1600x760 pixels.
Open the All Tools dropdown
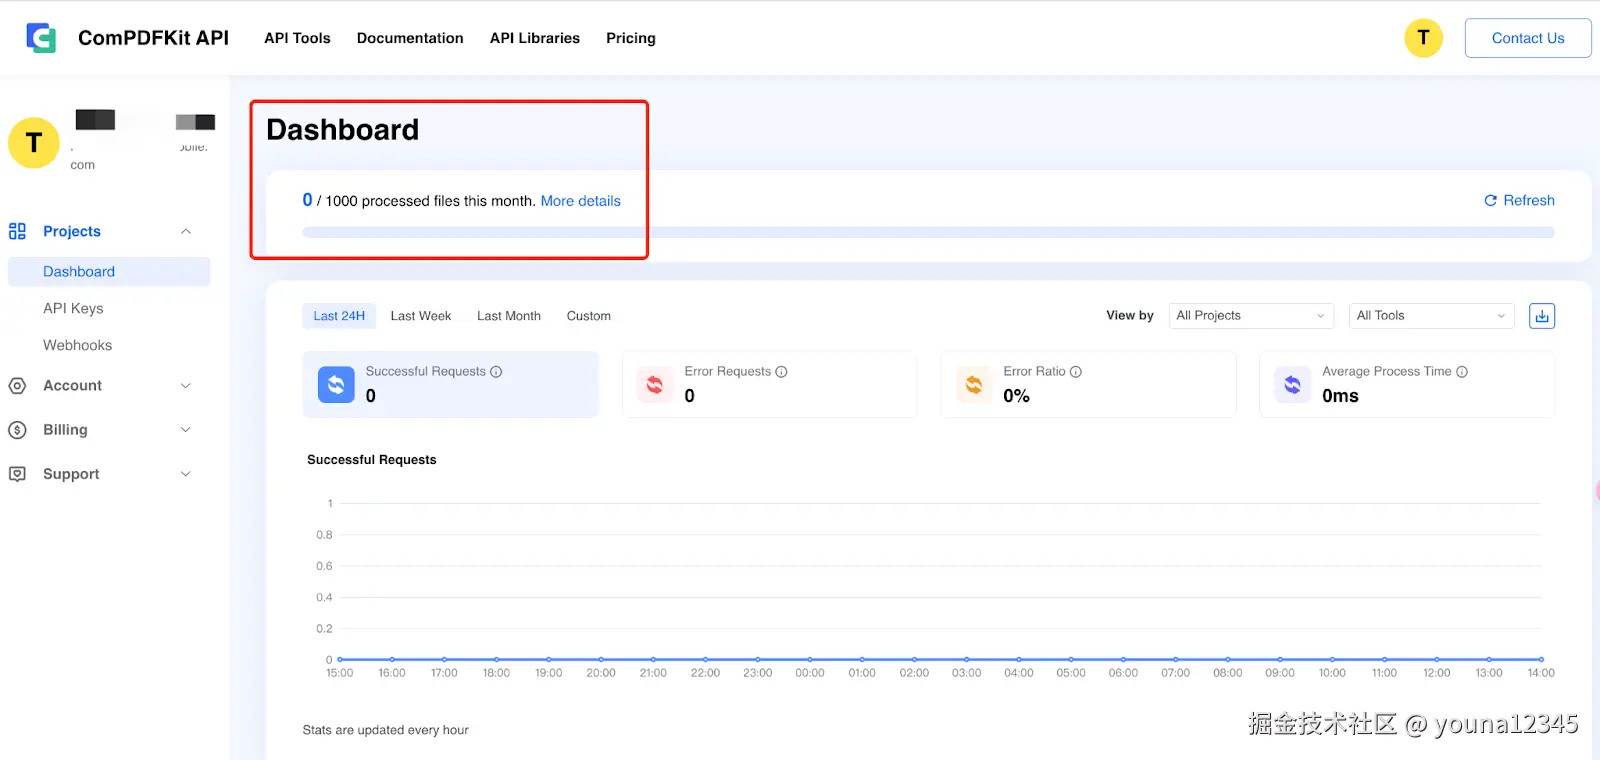pyautogui.click(x=1431, y=316)
